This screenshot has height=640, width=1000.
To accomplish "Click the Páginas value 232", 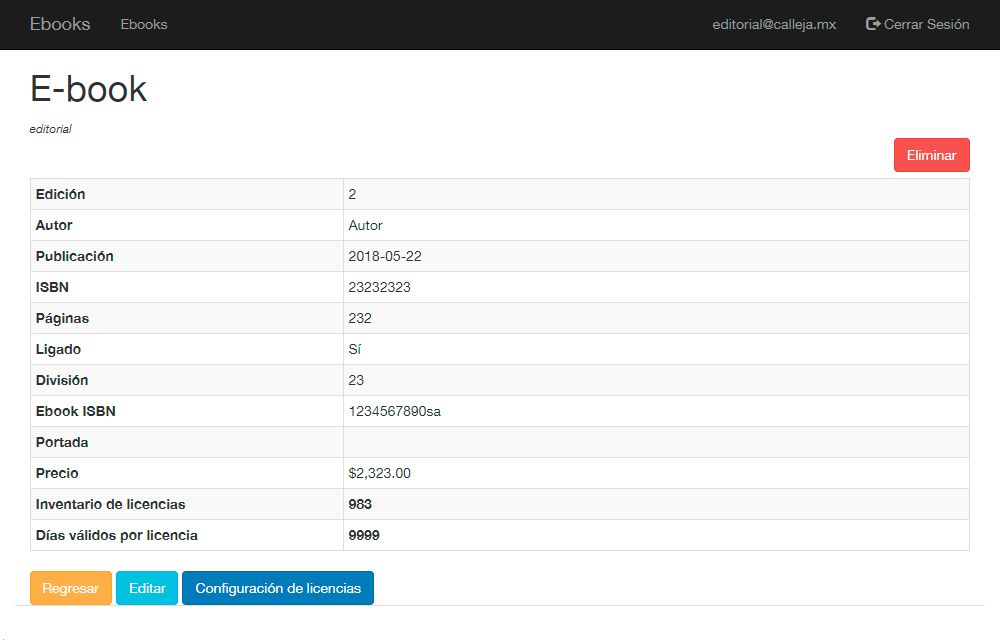I will click(360, 318).
